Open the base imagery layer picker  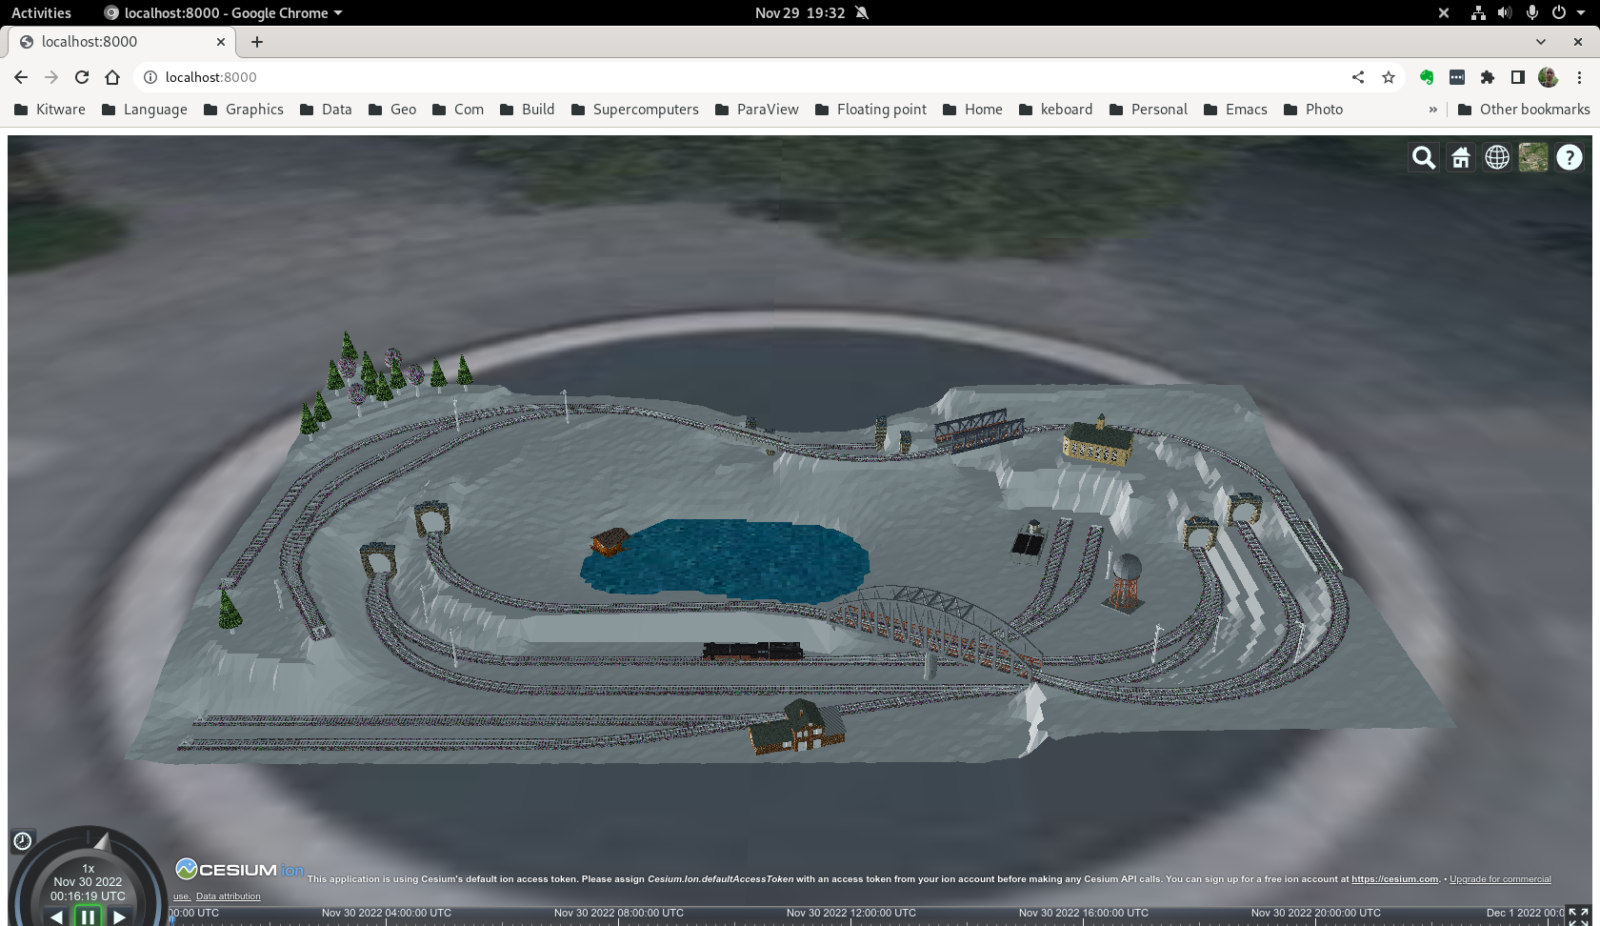(1533, 157)
